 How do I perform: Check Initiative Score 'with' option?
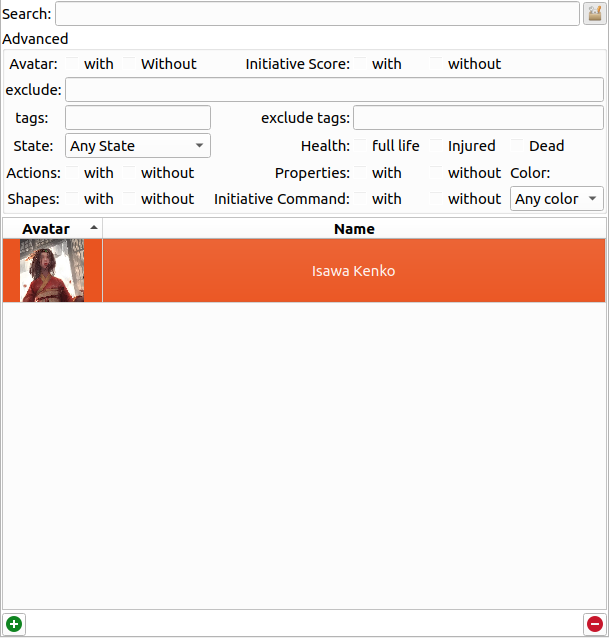(x=361, y=64)
